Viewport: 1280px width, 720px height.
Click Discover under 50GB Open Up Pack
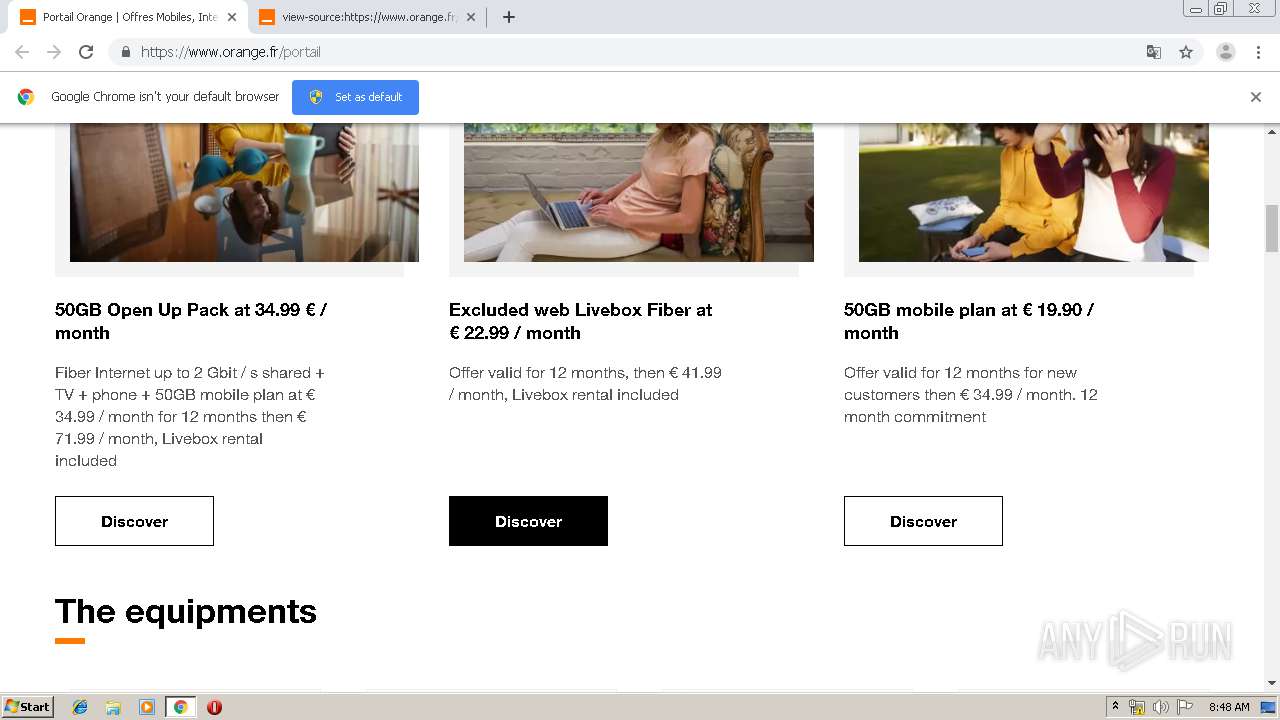134,521
